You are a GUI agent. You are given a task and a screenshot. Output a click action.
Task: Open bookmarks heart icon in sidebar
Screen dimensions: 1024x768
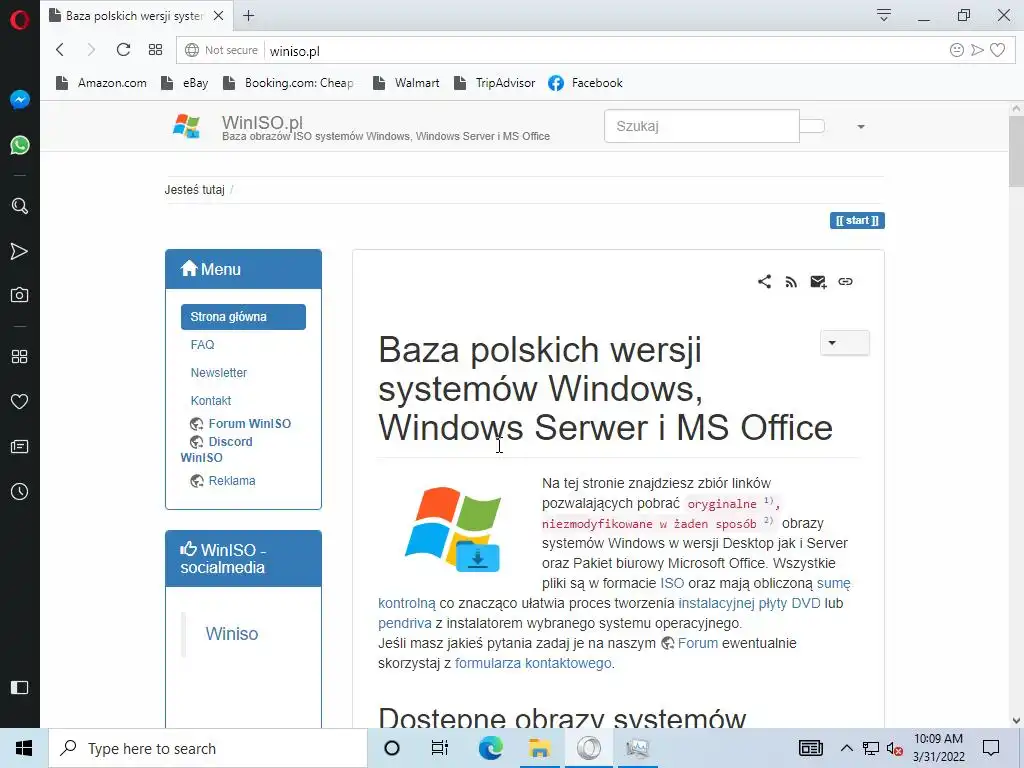point(20,402)
